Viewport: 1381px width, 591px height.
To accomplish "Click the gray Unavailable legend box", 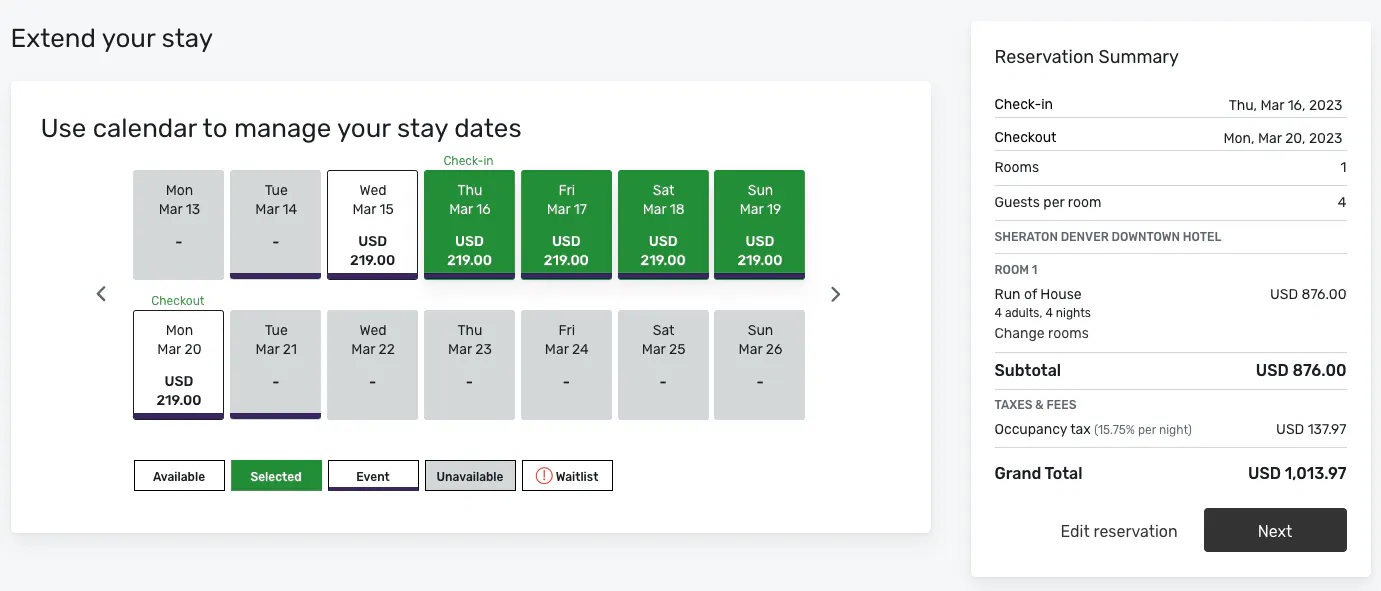I will (x=470, y=476).
